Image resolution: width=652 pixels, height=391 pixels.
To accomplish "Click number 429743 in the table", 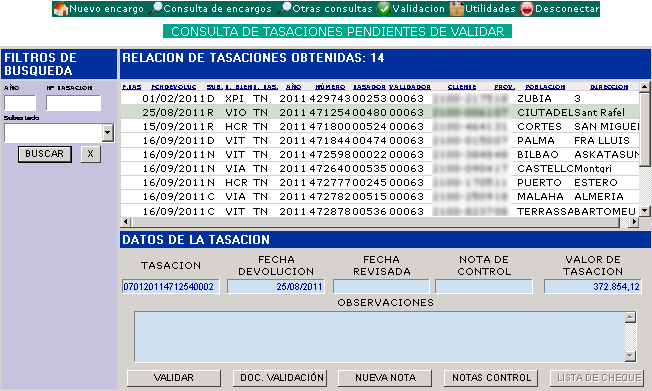I will 330,99.
